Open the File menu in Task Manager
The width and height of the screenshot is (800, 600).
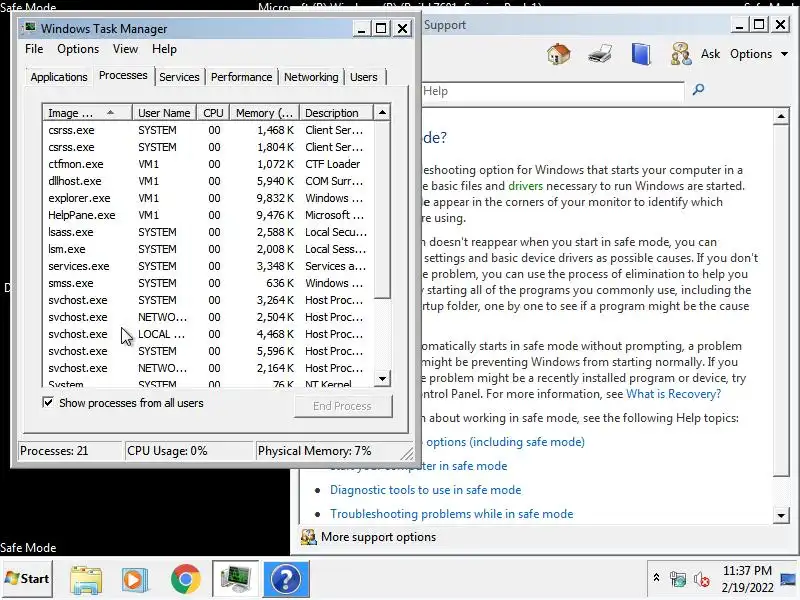pos(34,49)
